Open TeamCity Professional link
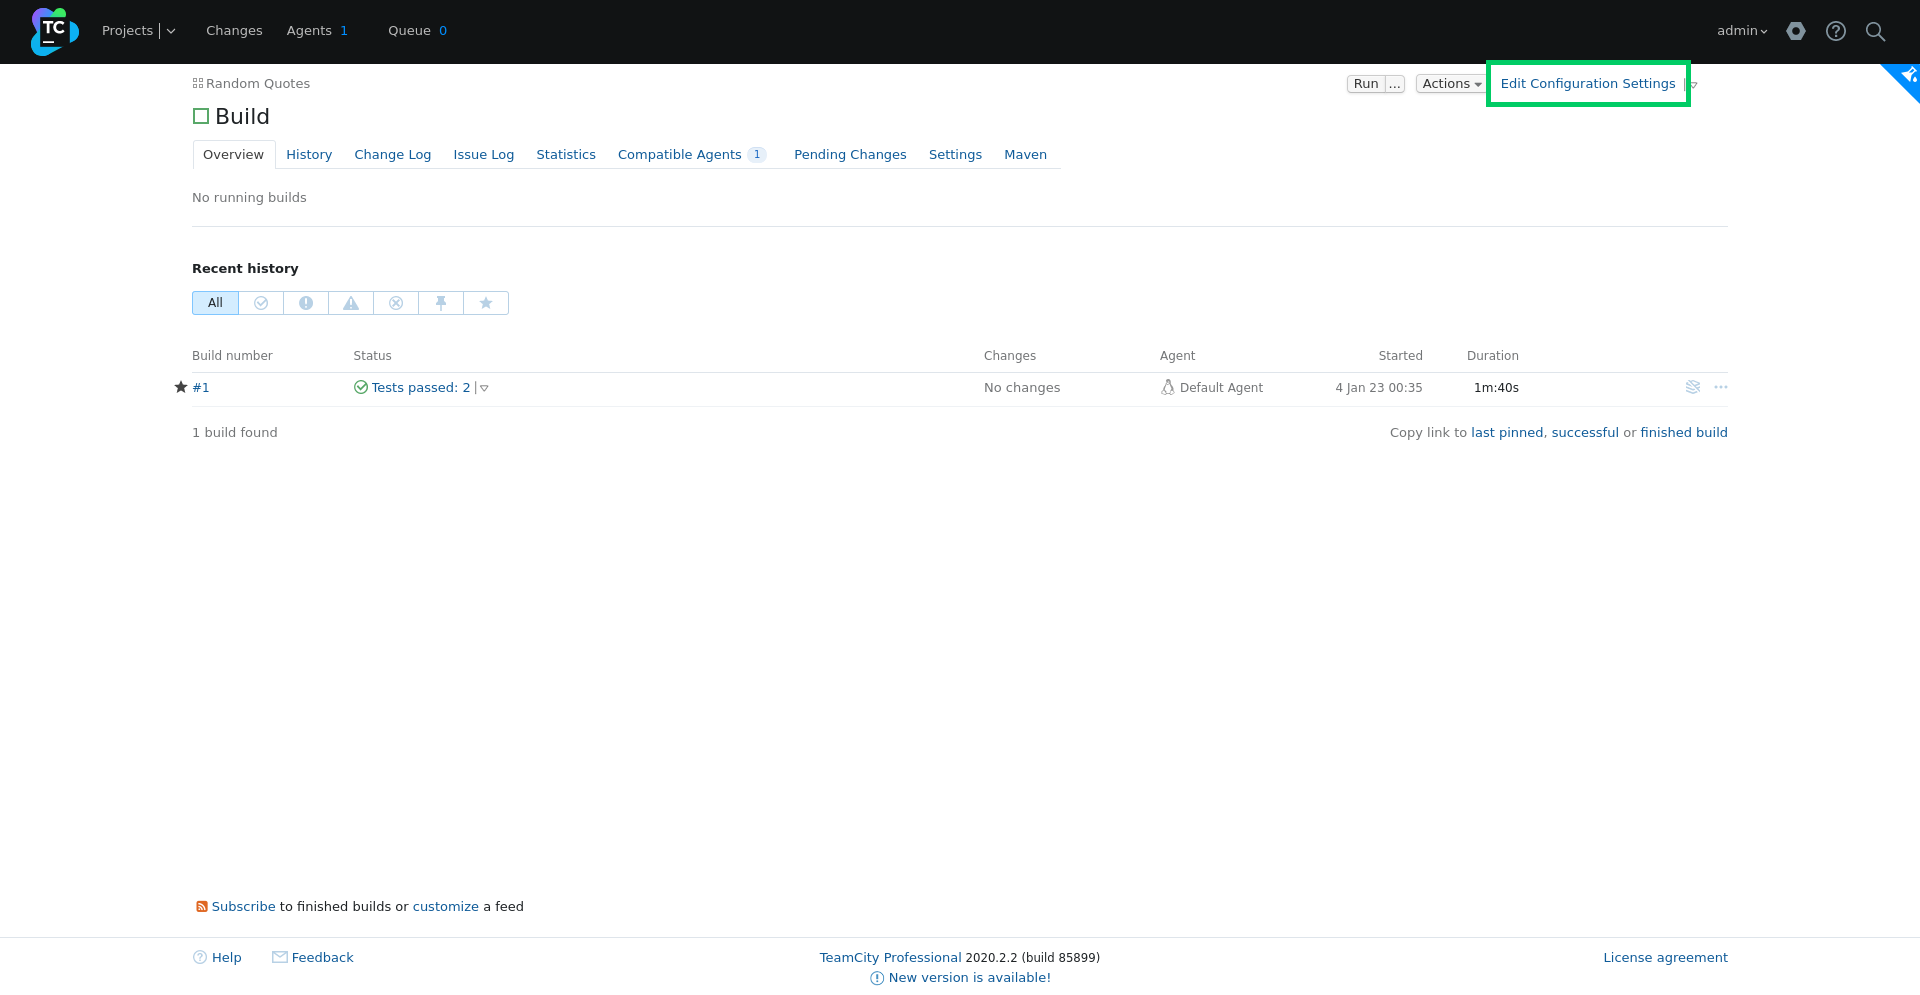This screenshot has width=1920, height=995. click(x=890, y=958)
